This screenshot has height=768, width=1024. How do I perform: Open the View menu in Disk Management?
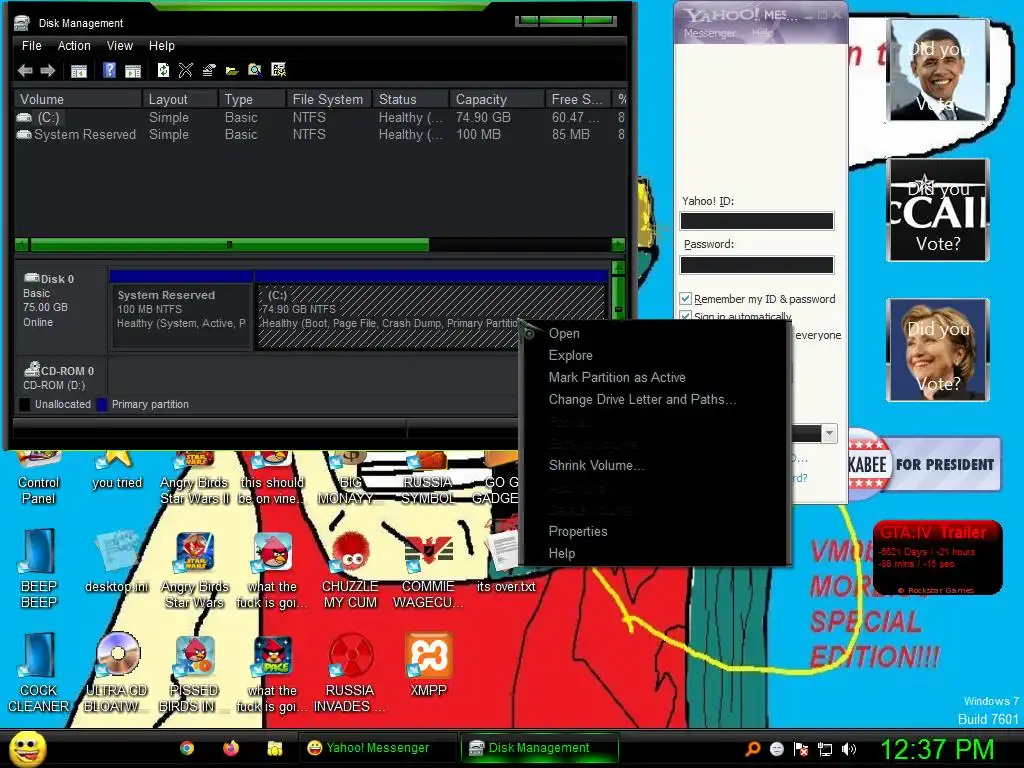tap(120, 46)
